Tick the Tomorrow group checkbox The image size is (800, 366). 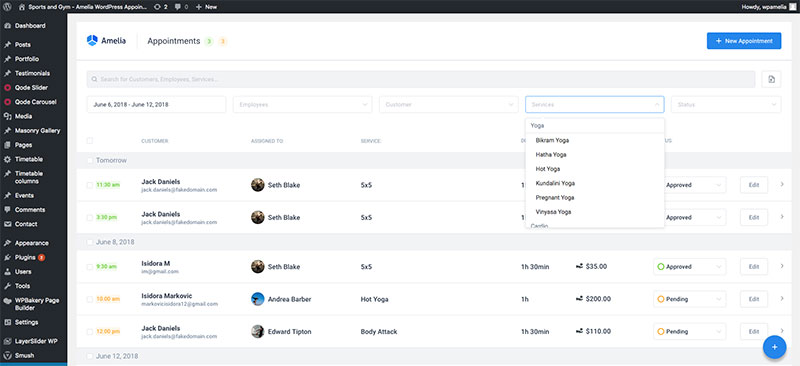click(90, 160)
